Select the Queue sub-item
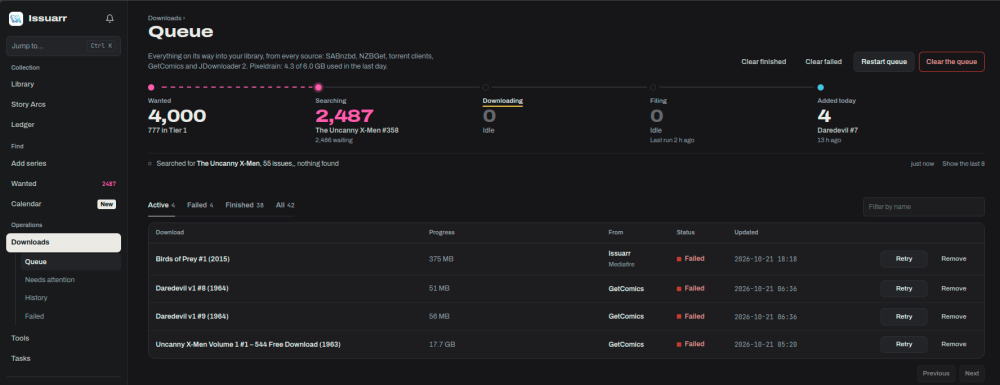The width and height of the screenshot is (1000, 385). pyautogui.click(x=70, y=261)
